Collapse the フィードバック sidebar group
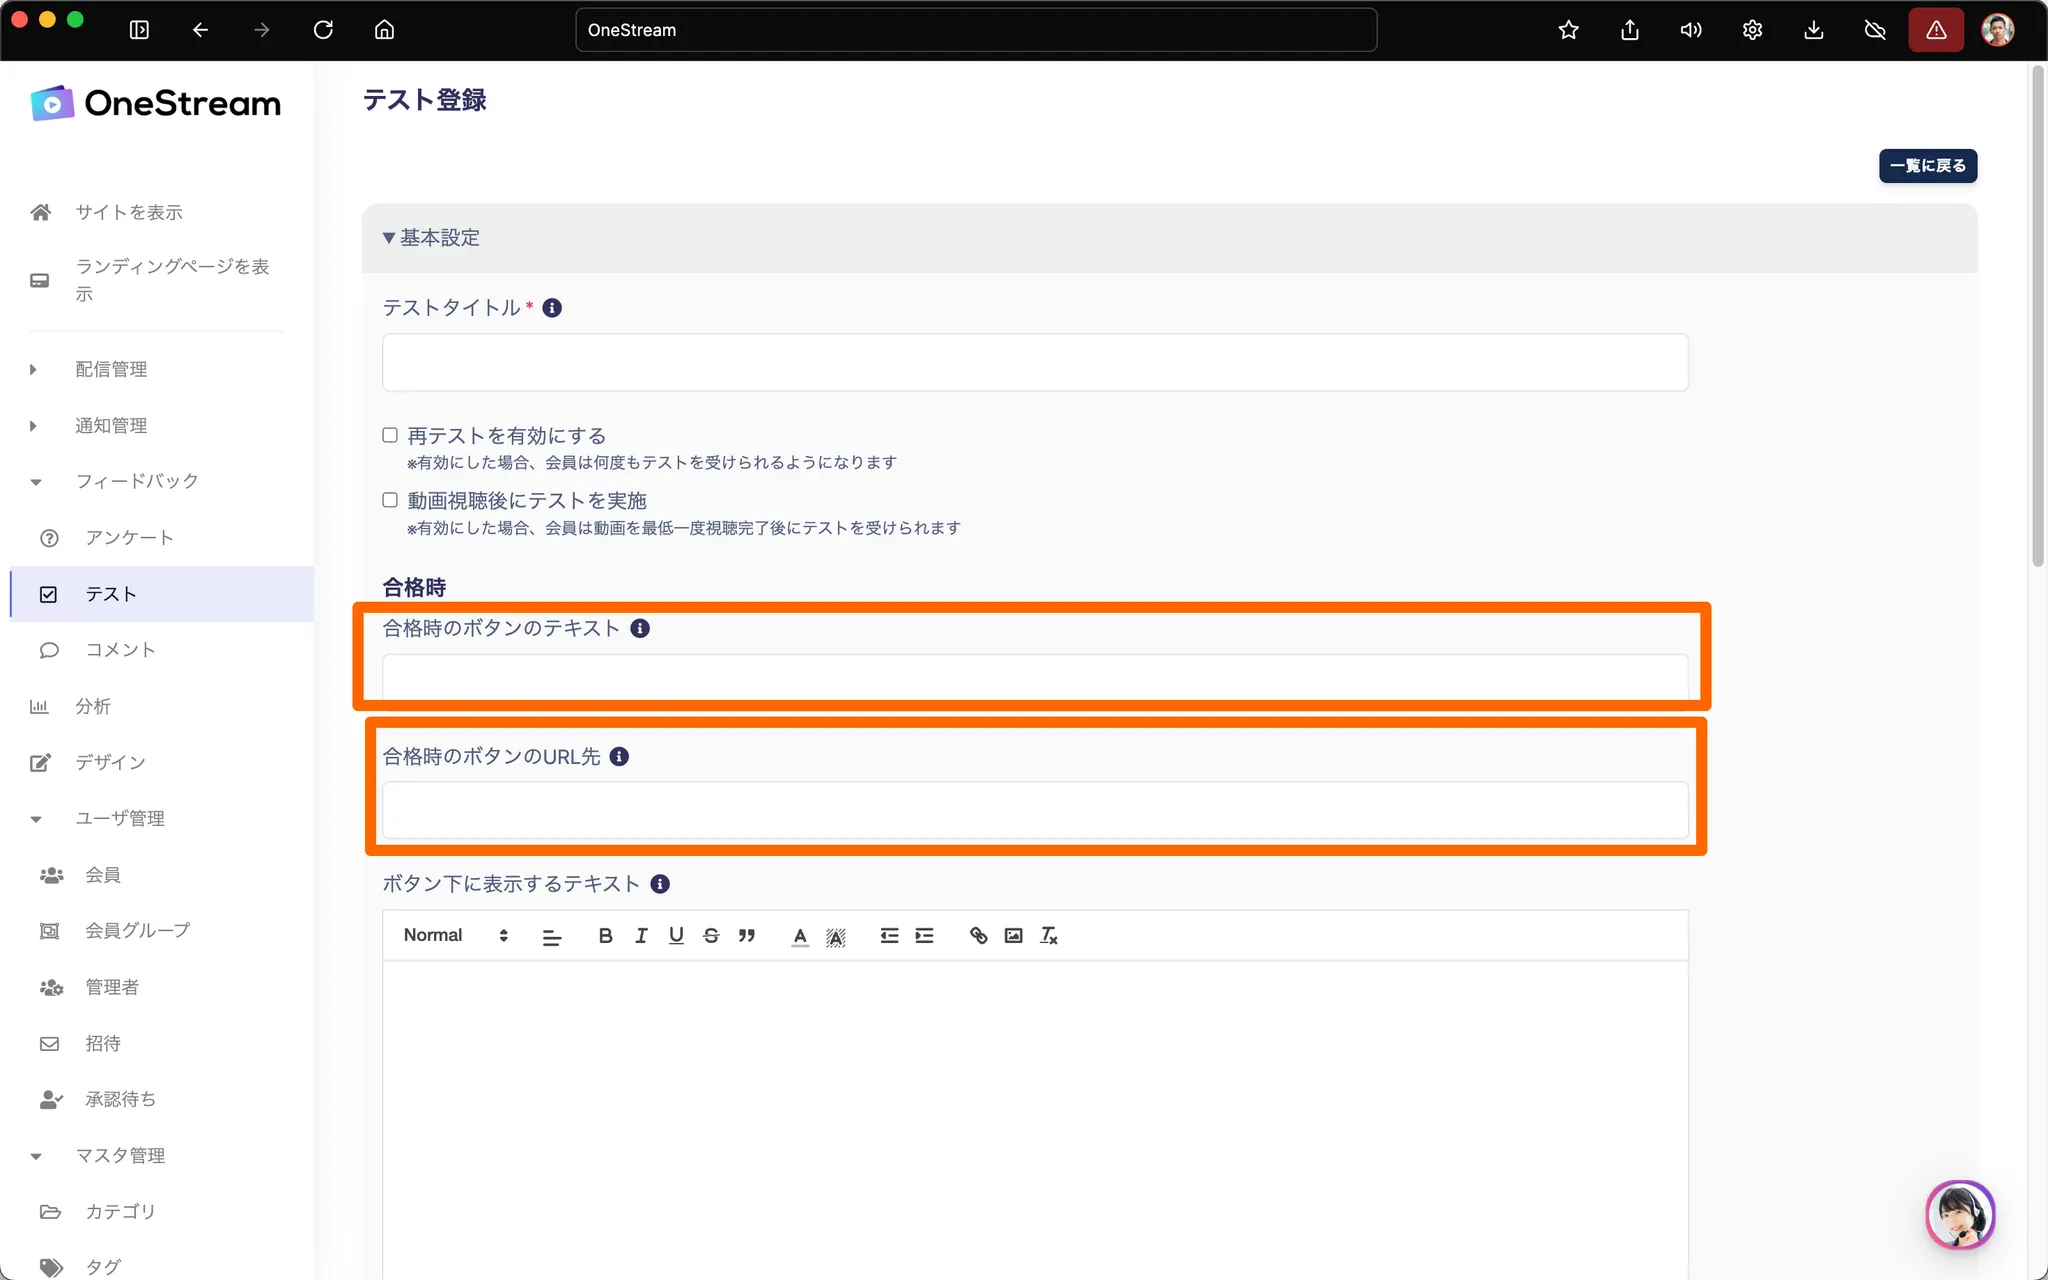Image resolution: width=2048 pixels, height=1280 pixels. point(137,481)
